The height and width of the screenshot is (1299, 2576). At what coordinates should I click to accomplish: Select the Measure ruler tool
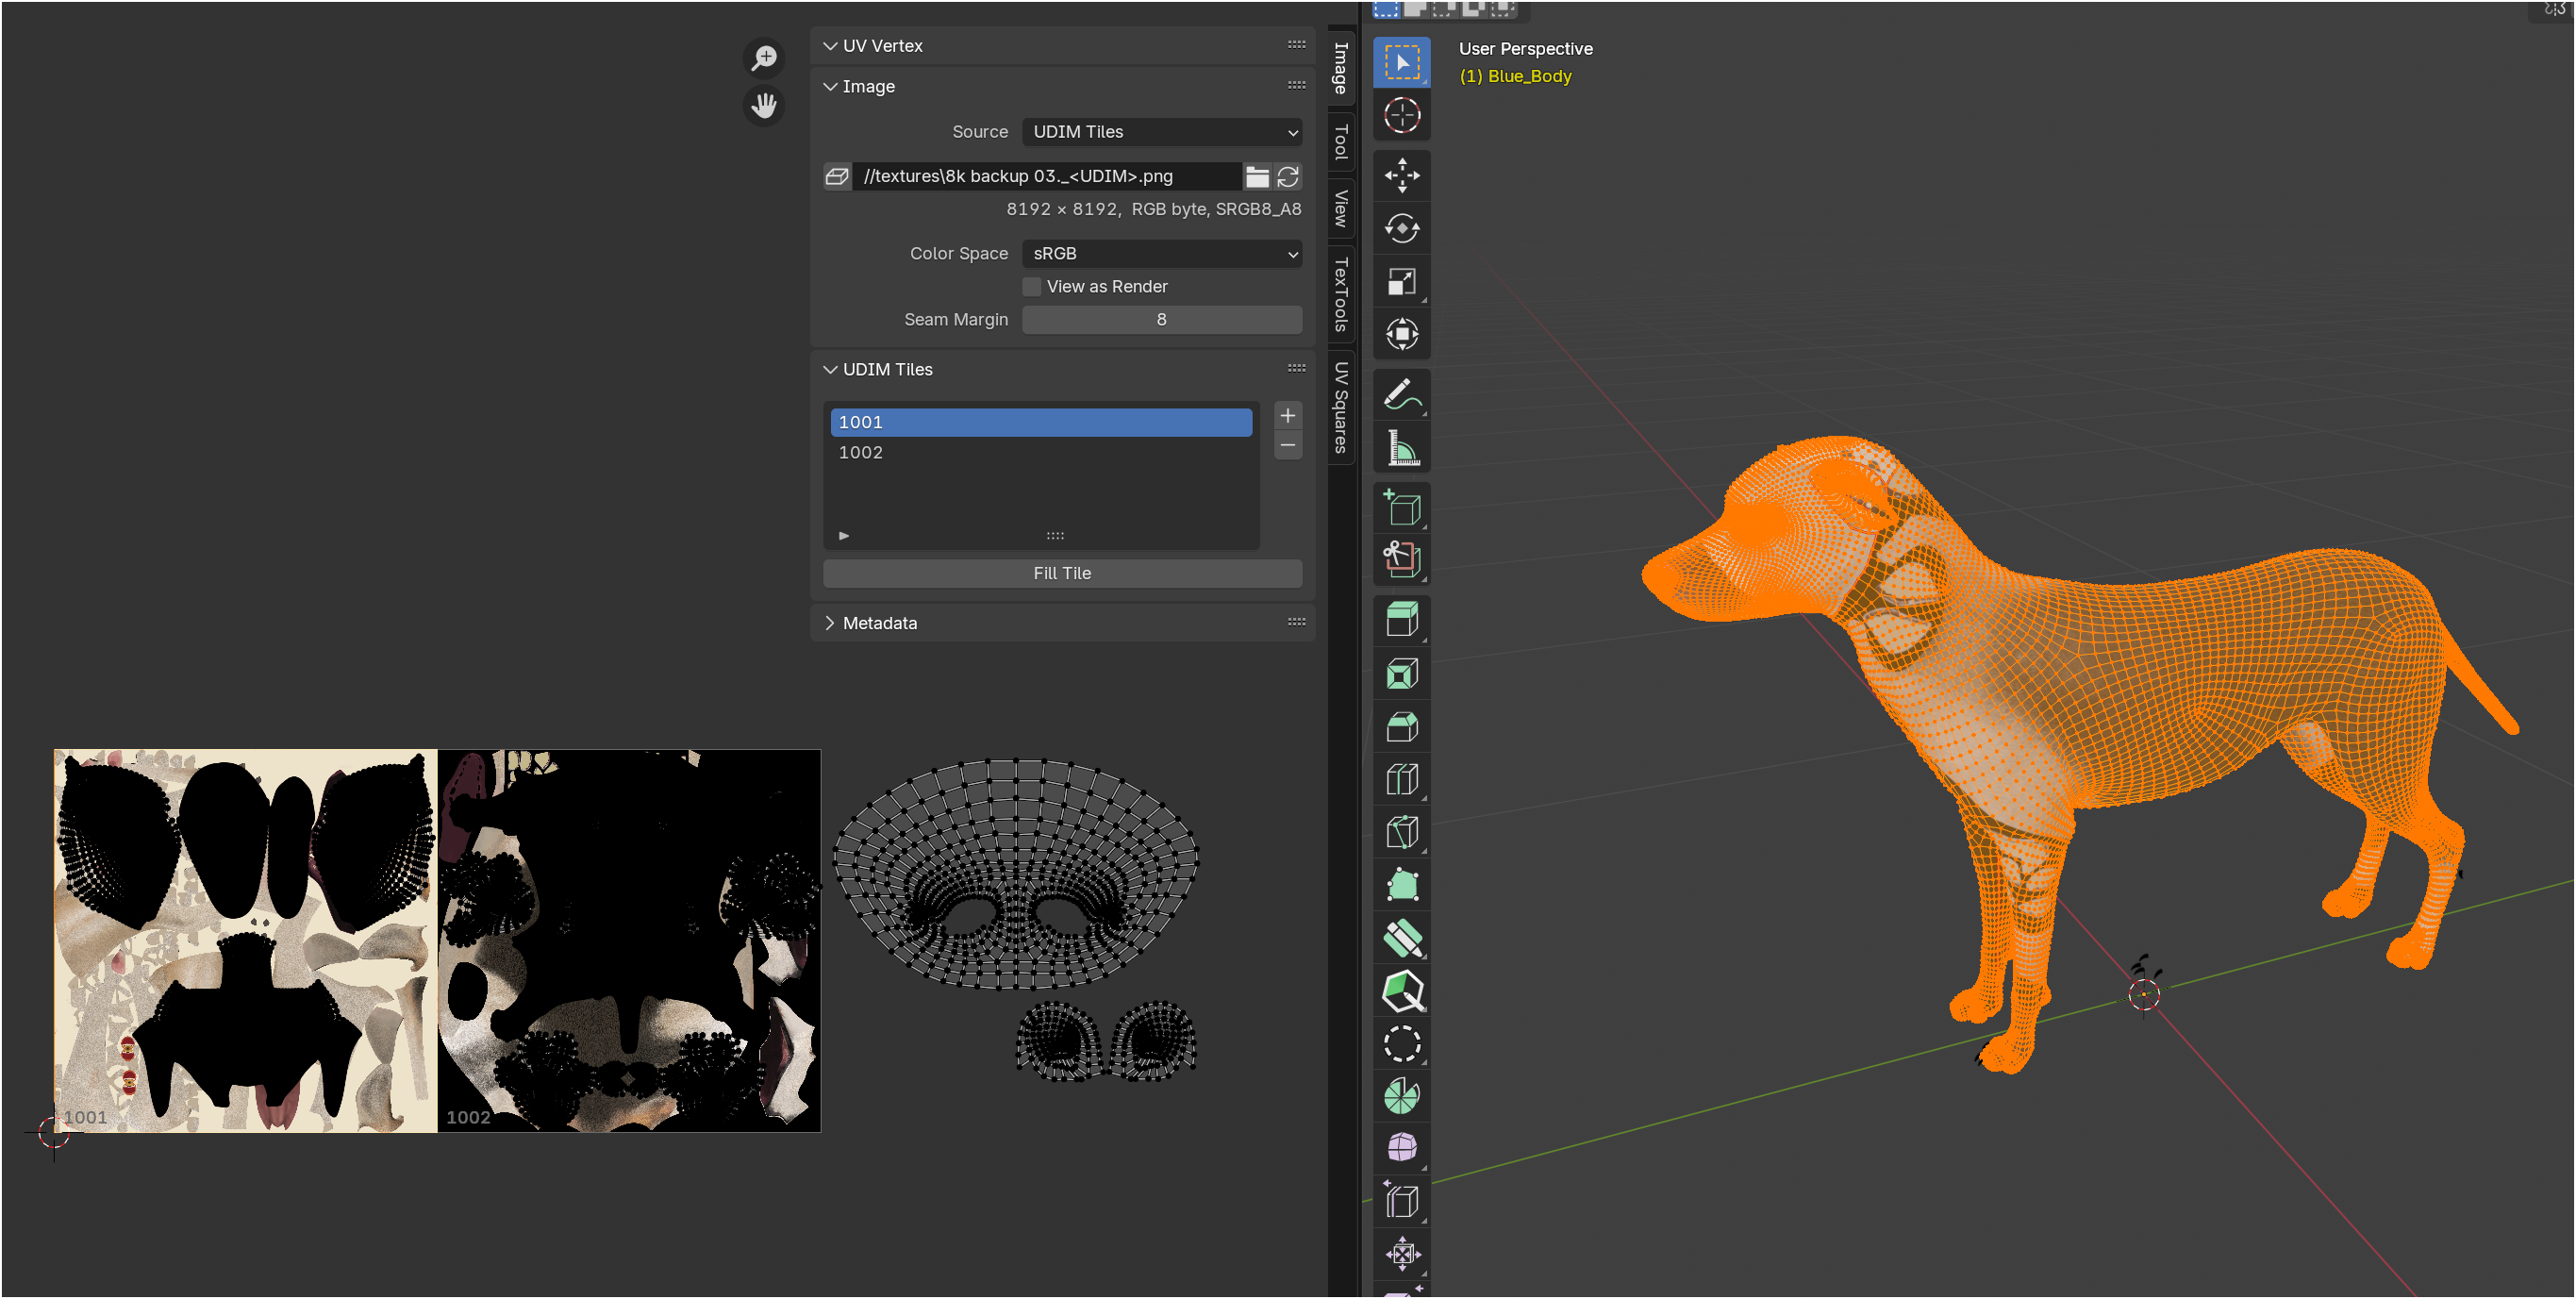(1402, 447)
